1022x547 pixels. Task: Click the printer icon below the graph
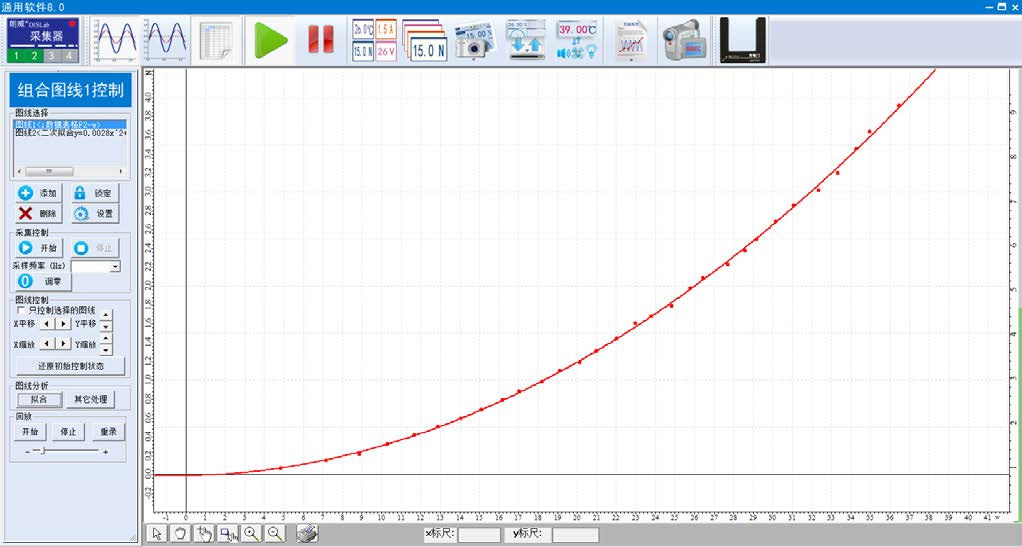click(308, 534)
